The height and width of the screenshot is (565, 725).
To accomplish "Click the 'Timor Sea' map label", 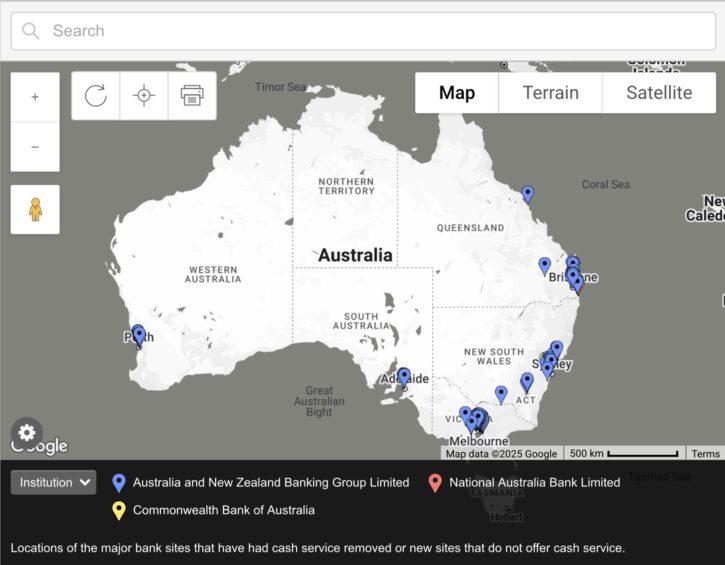I will tap(280, 87).
